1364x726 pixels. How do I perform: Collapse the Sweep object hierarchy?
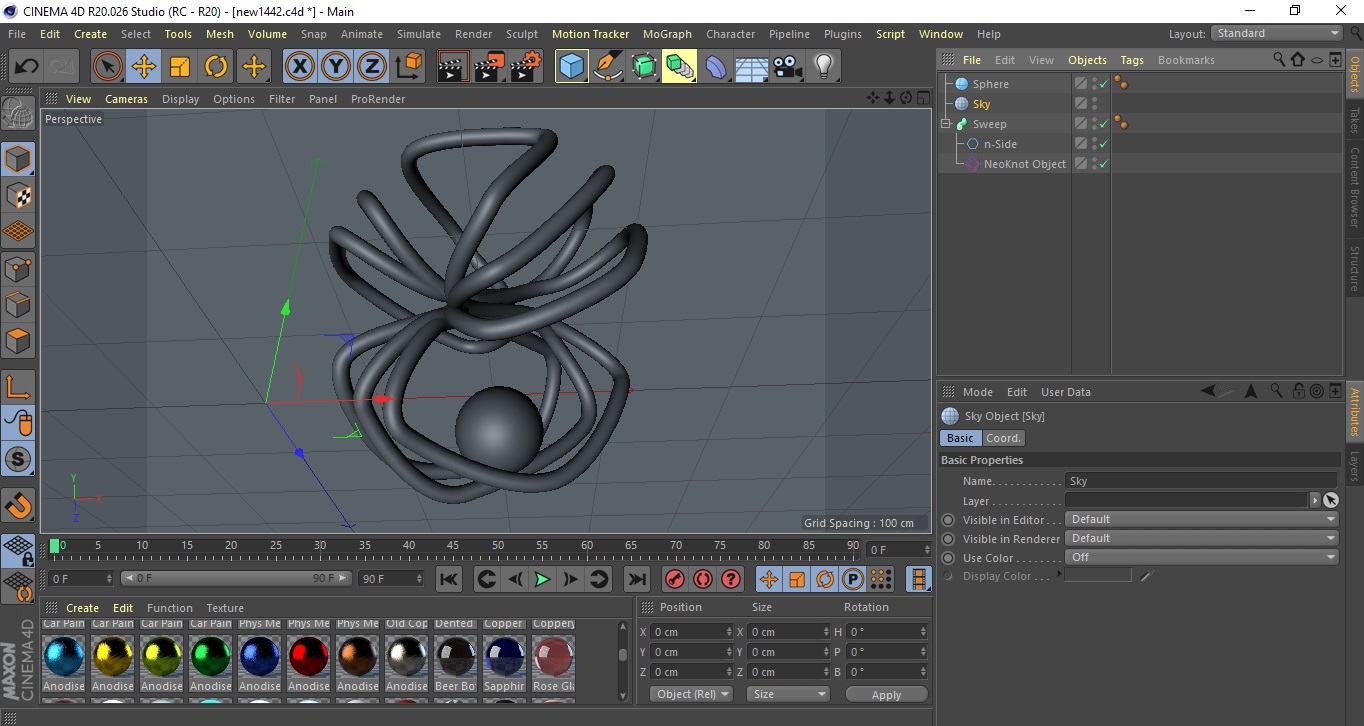coord(945,124)
